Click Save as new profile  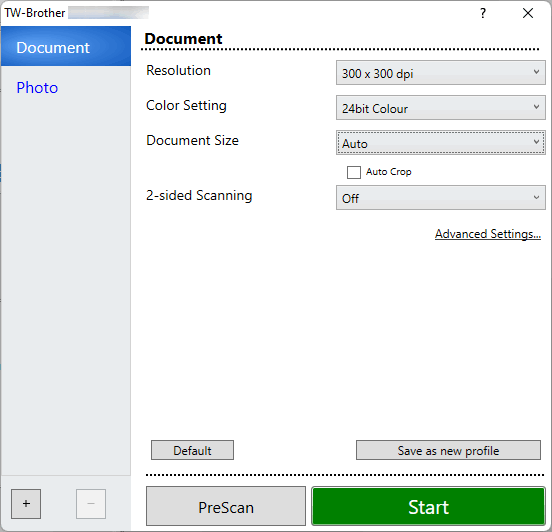(448, 450)
